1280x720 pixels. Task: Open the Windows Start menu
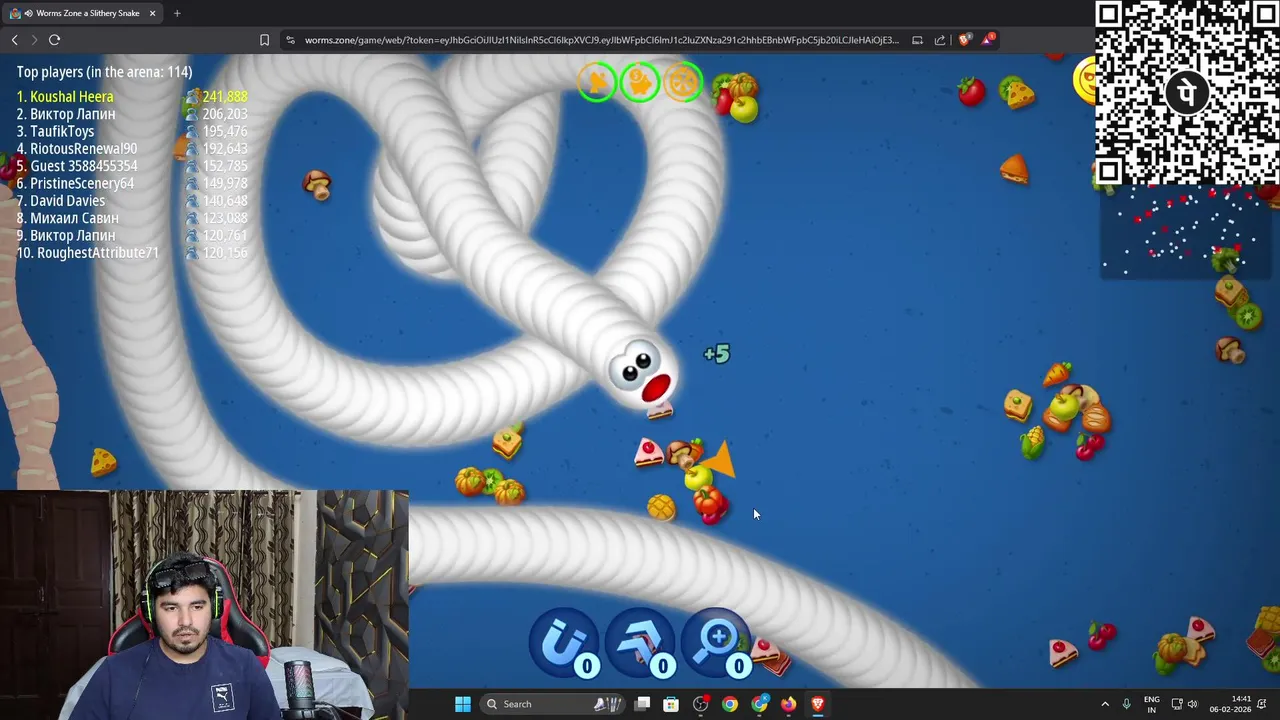pos(462,704)
